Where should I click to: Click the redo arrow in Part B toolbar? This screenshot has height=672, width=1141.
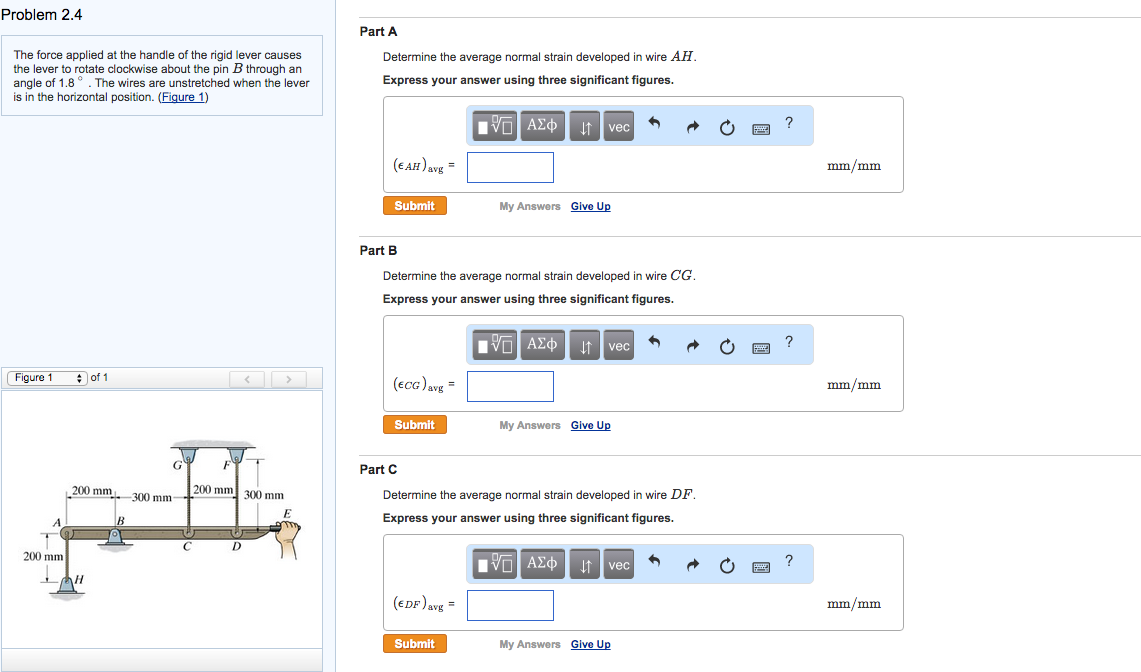tap(692, 344)
